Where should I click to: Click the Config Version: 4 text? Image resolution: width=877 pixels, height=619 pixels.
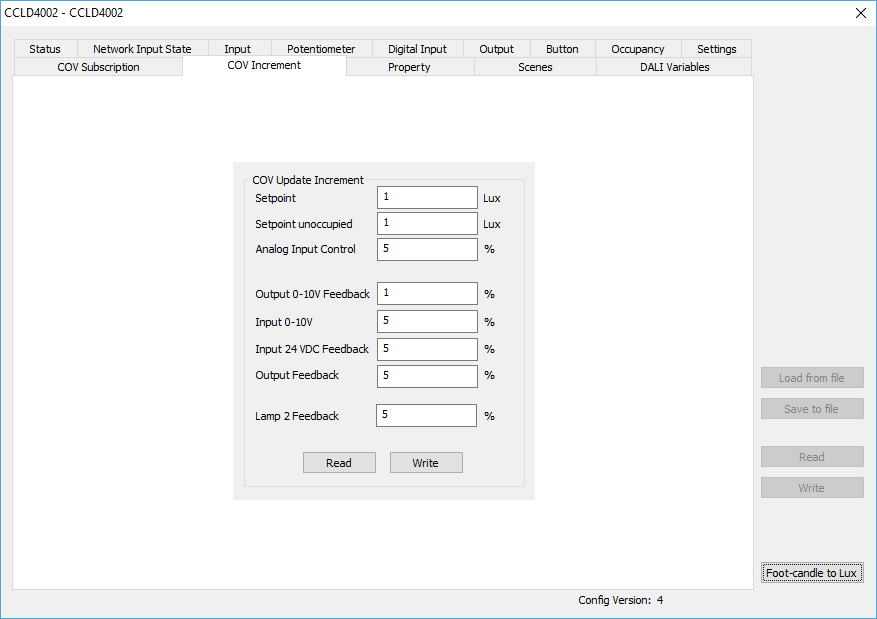(620, 600)
